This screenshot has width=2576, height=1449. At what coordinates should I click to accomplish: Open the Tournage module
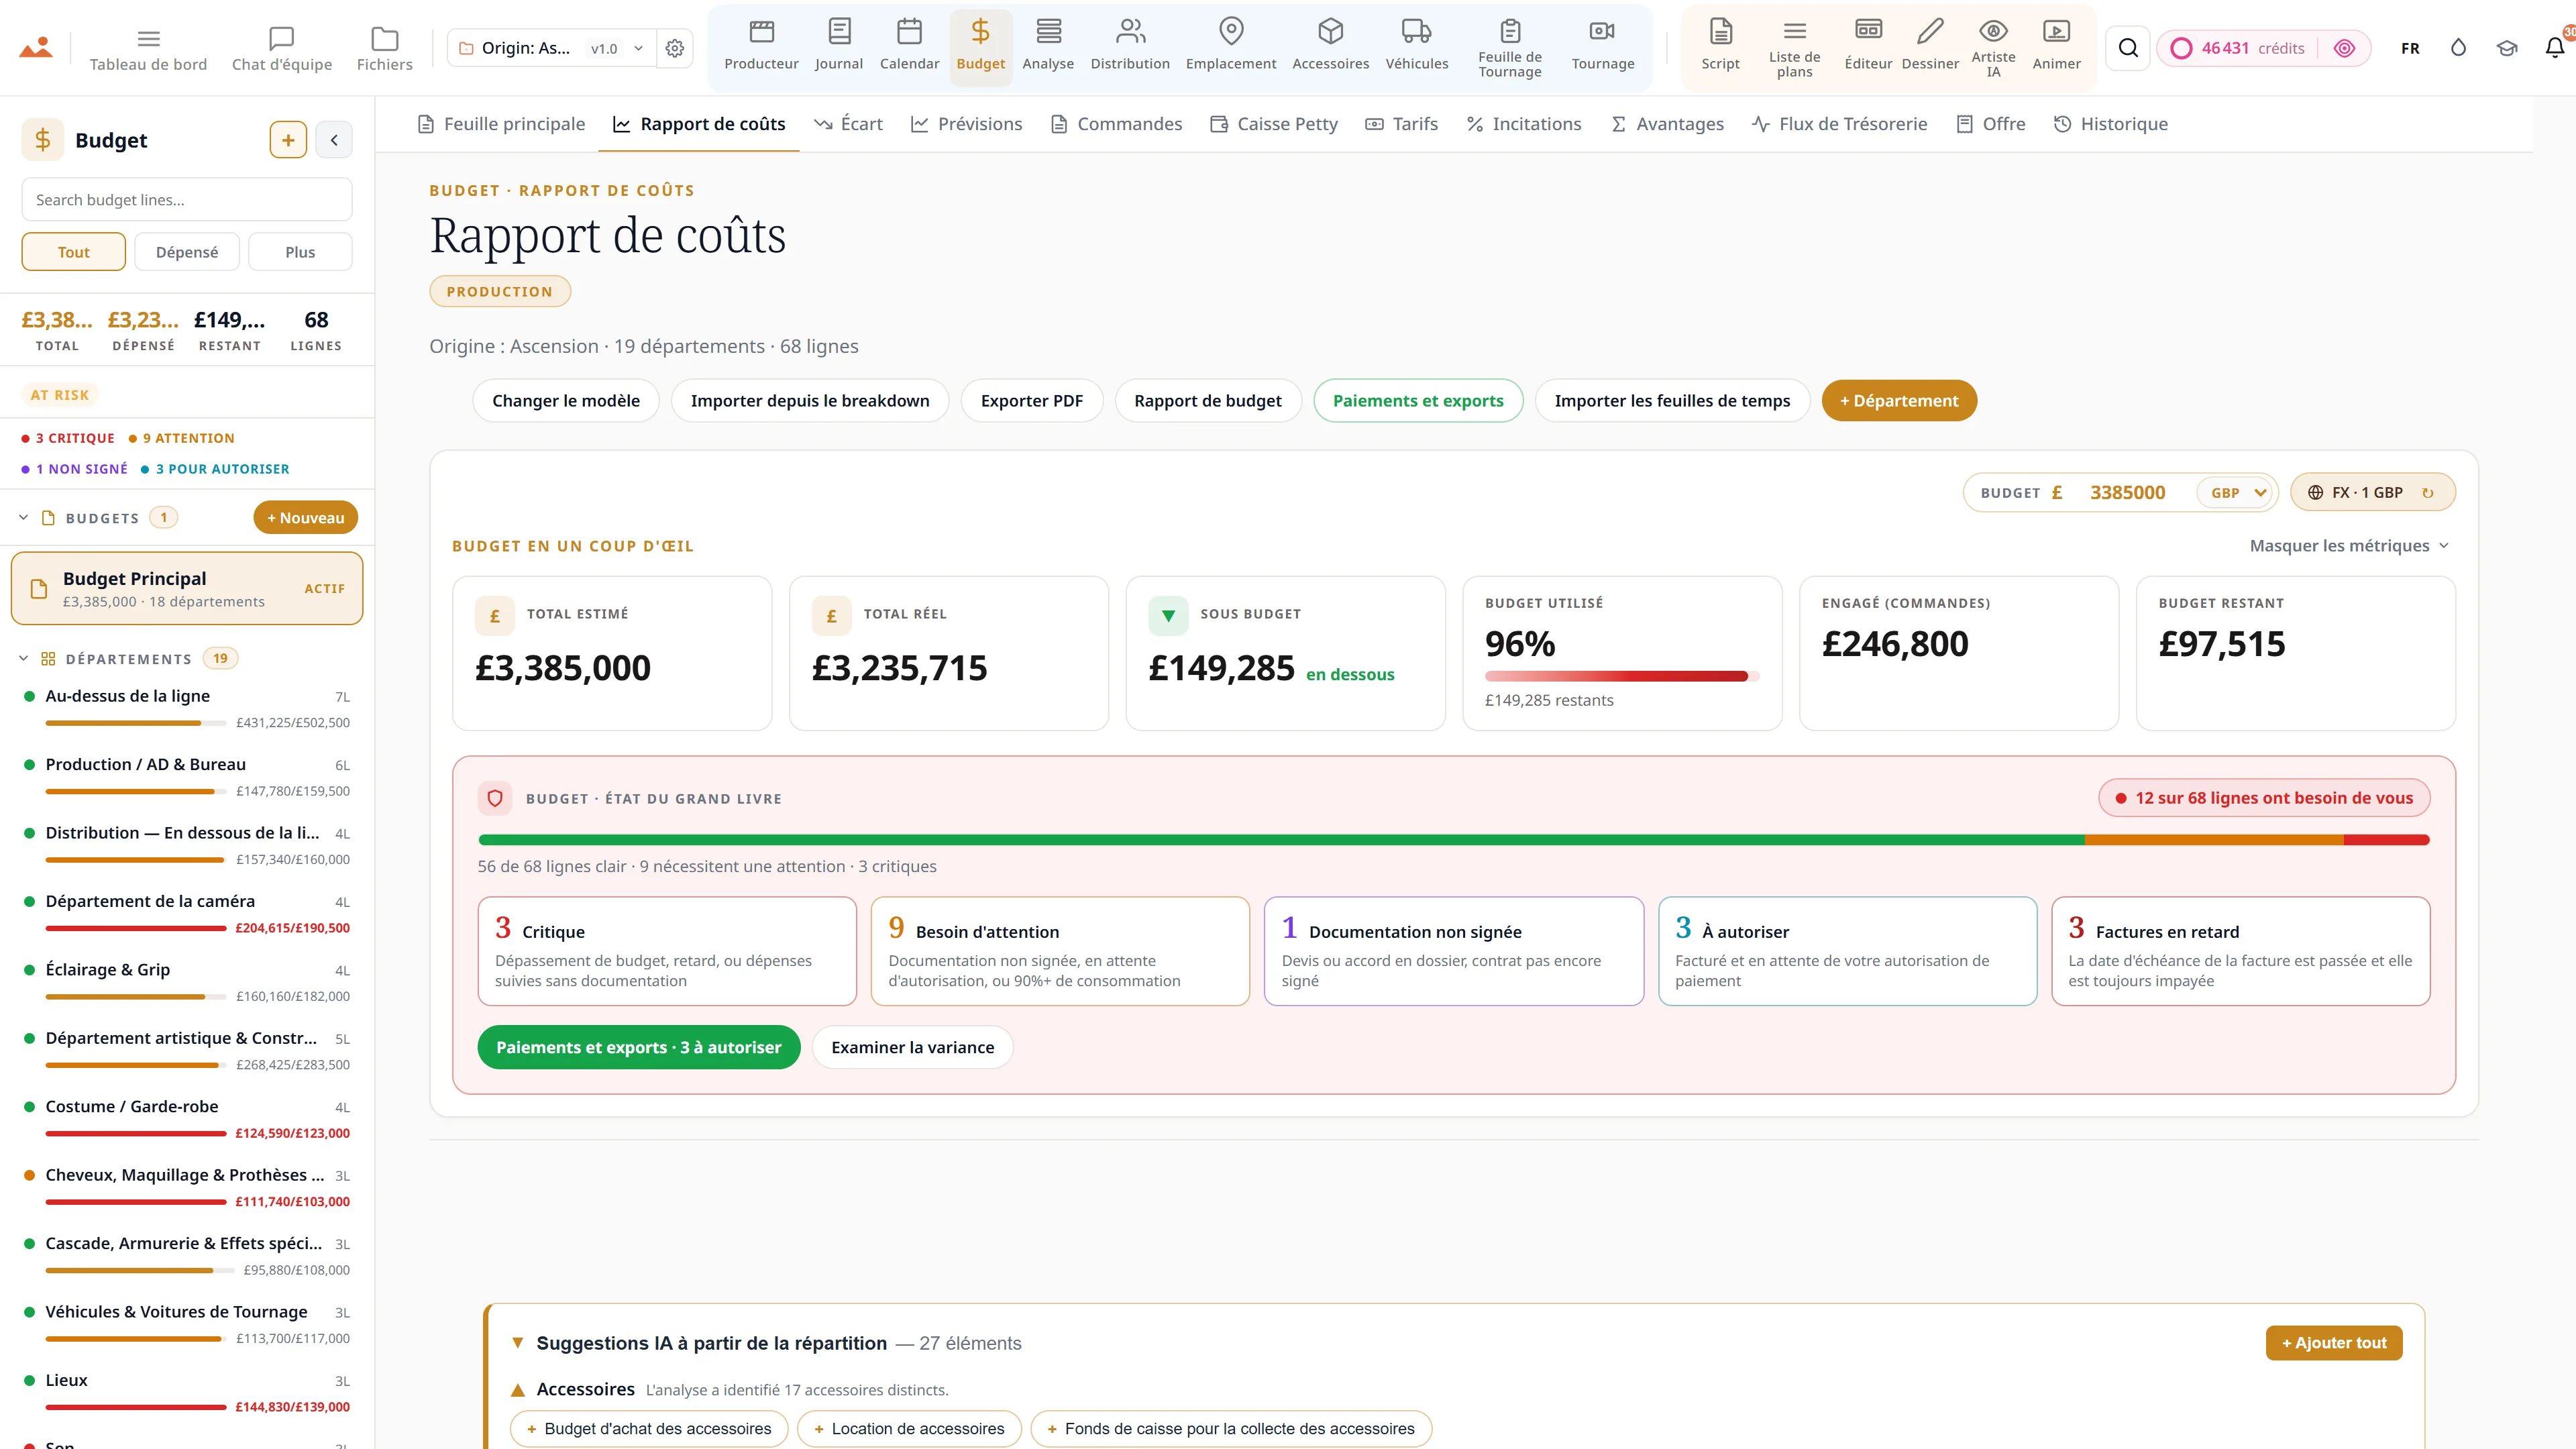tap(1602, 46)
